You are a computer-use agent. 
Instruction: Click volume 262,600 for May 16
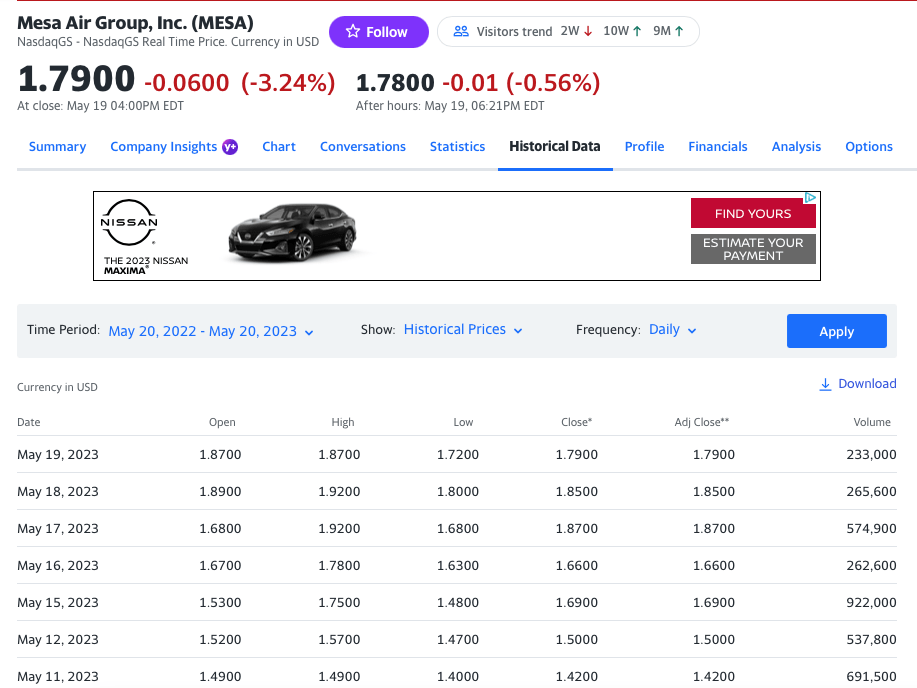[x=871, y=566]
